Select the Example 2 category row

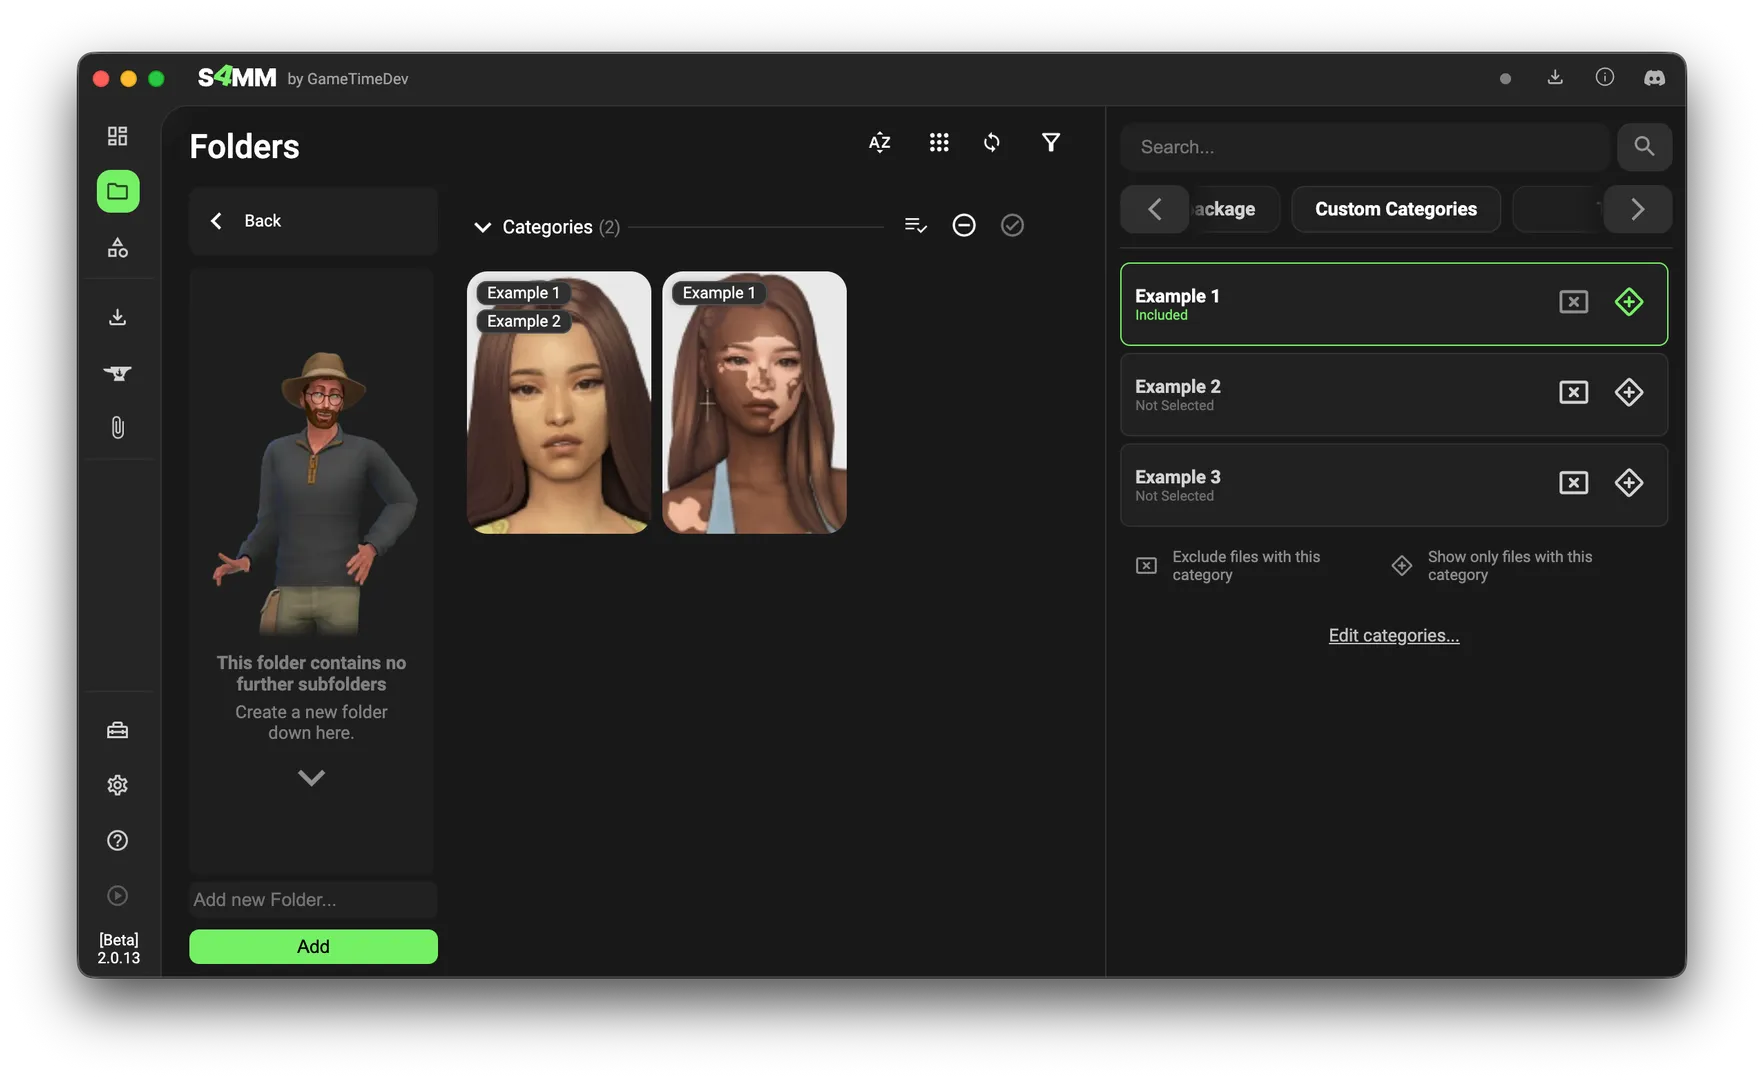pyautogui.click(x=1394, y=394)
